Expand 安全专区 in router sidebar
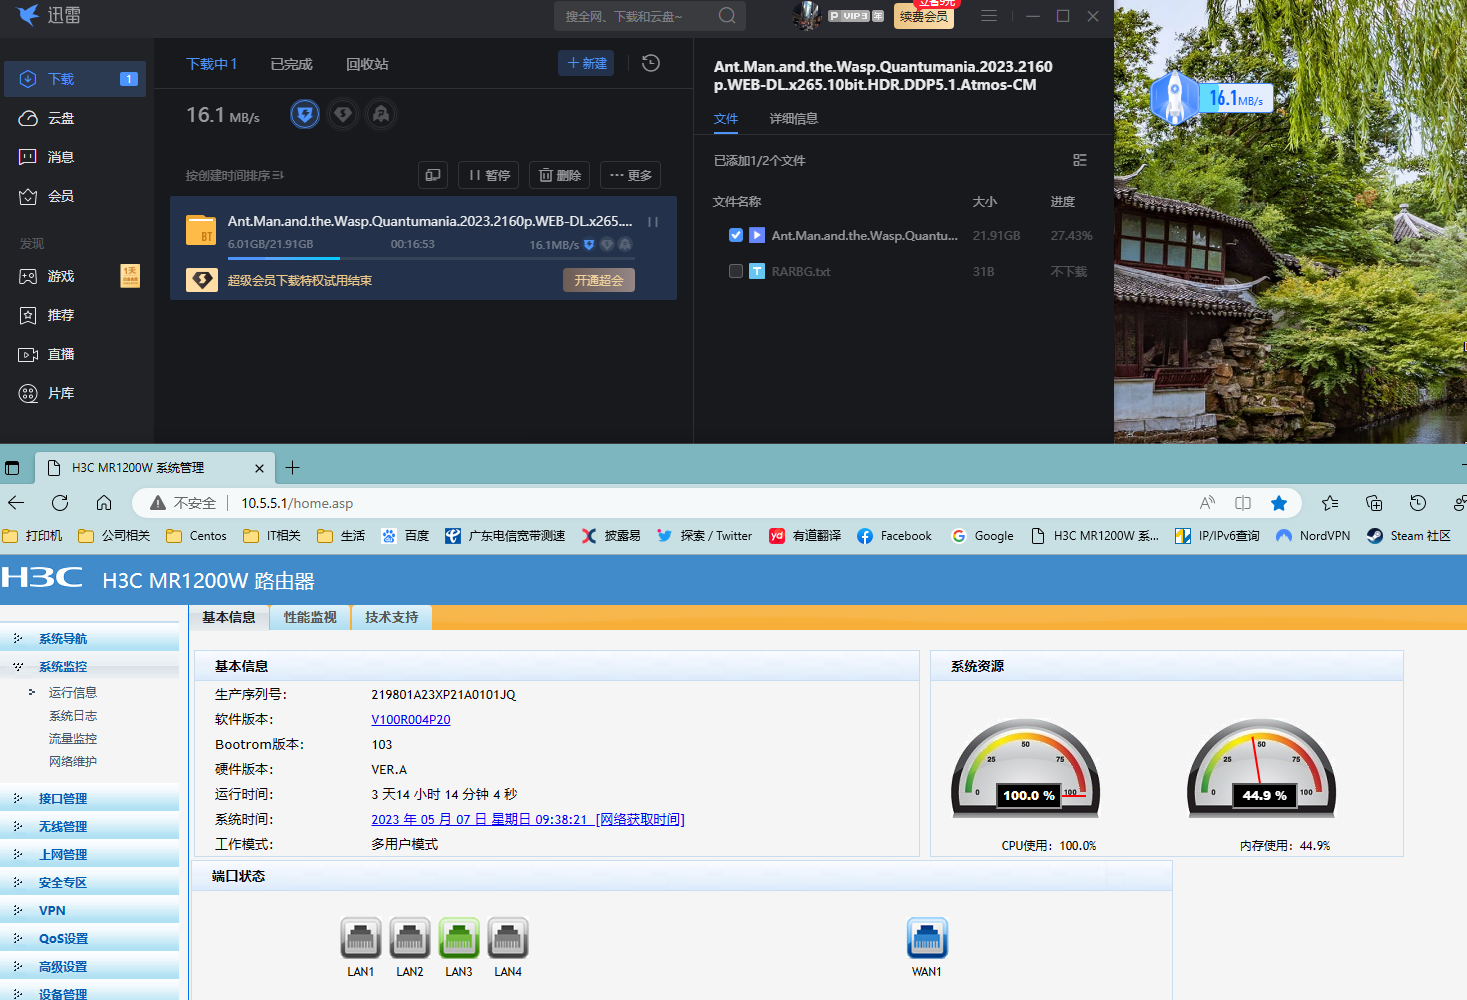 pyautogui.click(x=63, y=883)
